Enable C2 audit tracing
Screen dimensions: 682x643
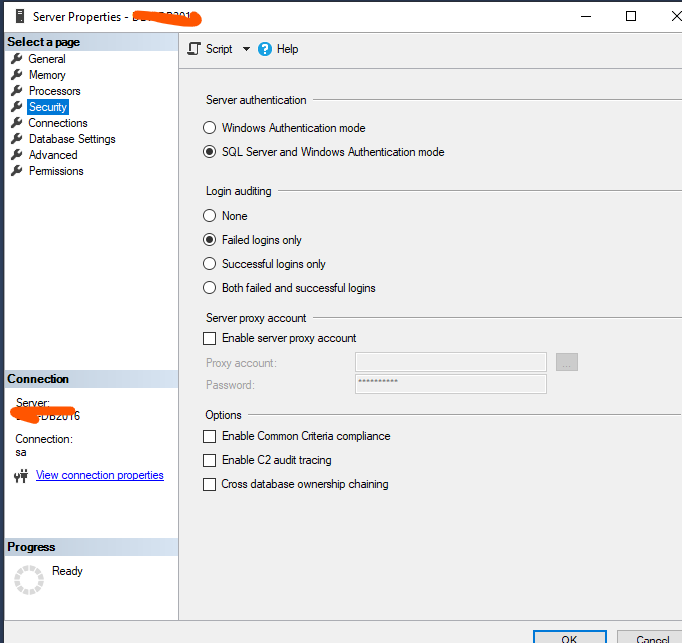click(210, 460)
